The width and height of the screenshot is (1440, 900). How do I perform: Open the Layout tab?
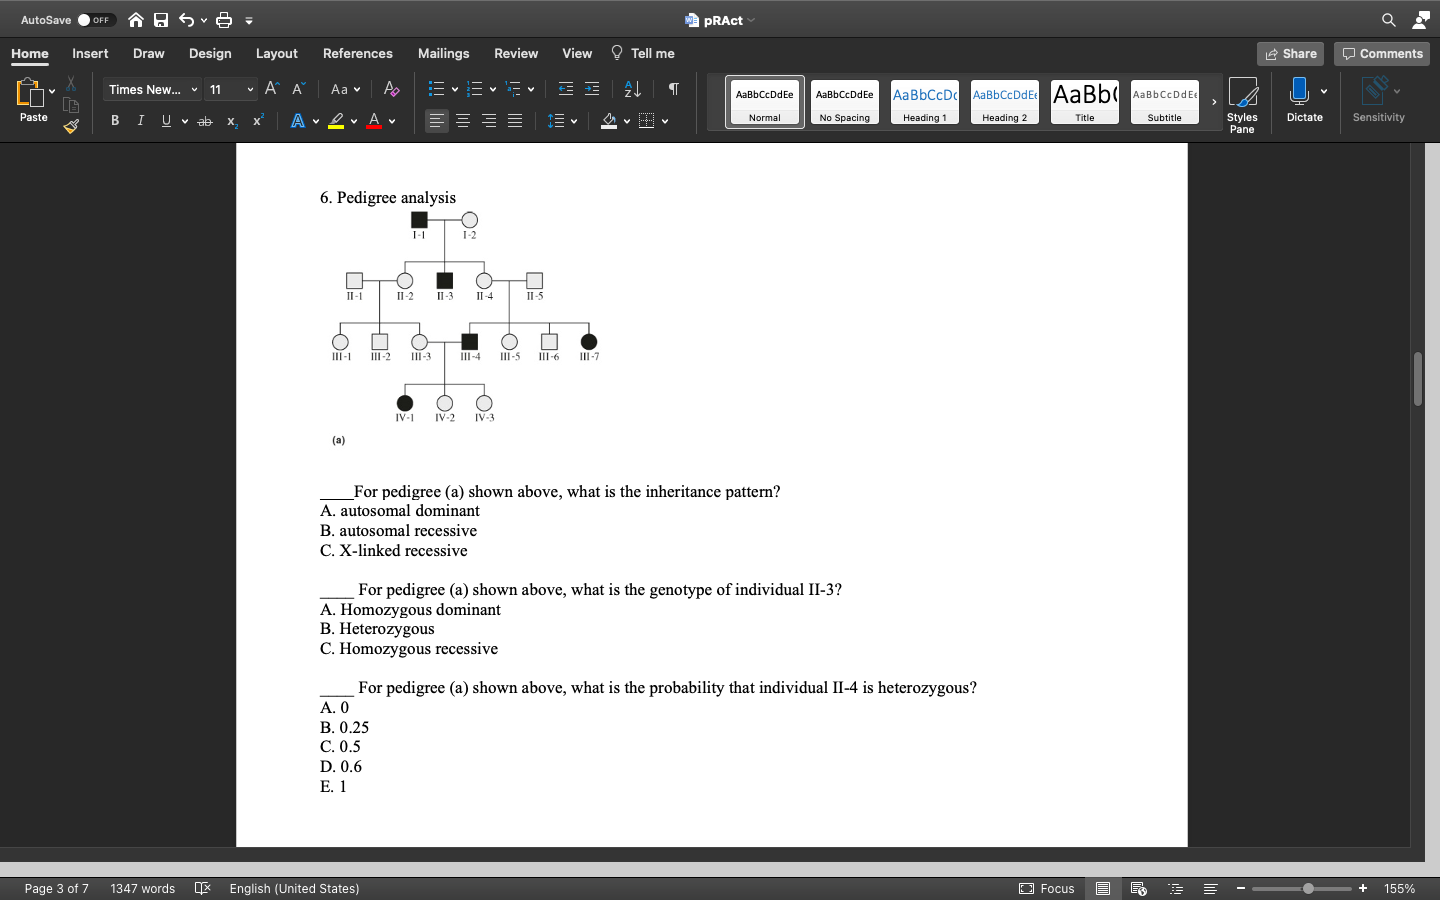(276, 53)
